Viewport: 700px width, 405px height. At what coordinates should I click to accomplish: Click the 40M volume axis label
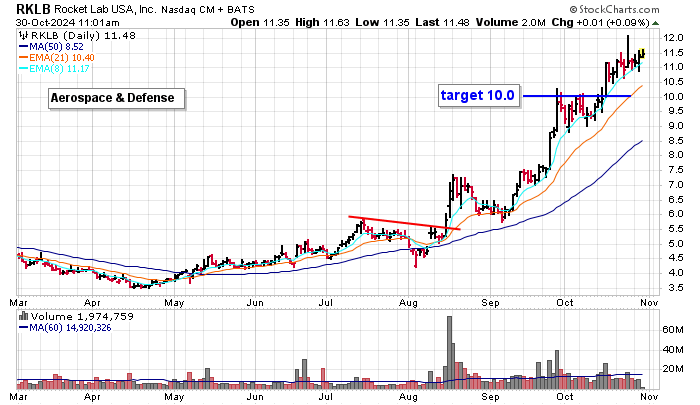pos(673,350)
